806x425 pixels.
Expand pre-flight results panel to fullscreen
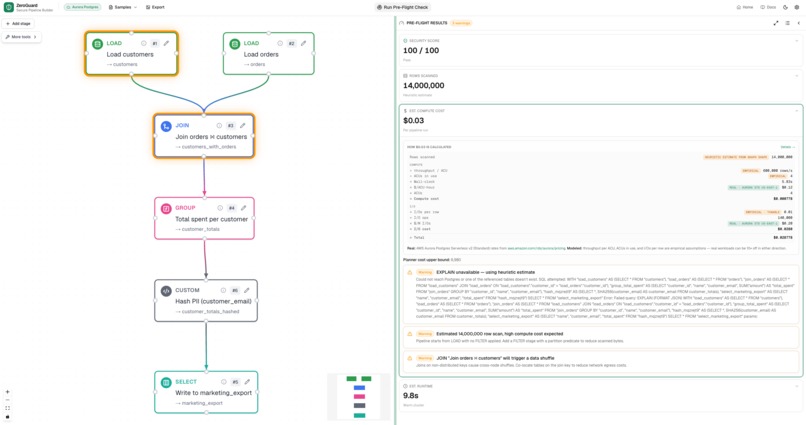[x=776, y=23]
